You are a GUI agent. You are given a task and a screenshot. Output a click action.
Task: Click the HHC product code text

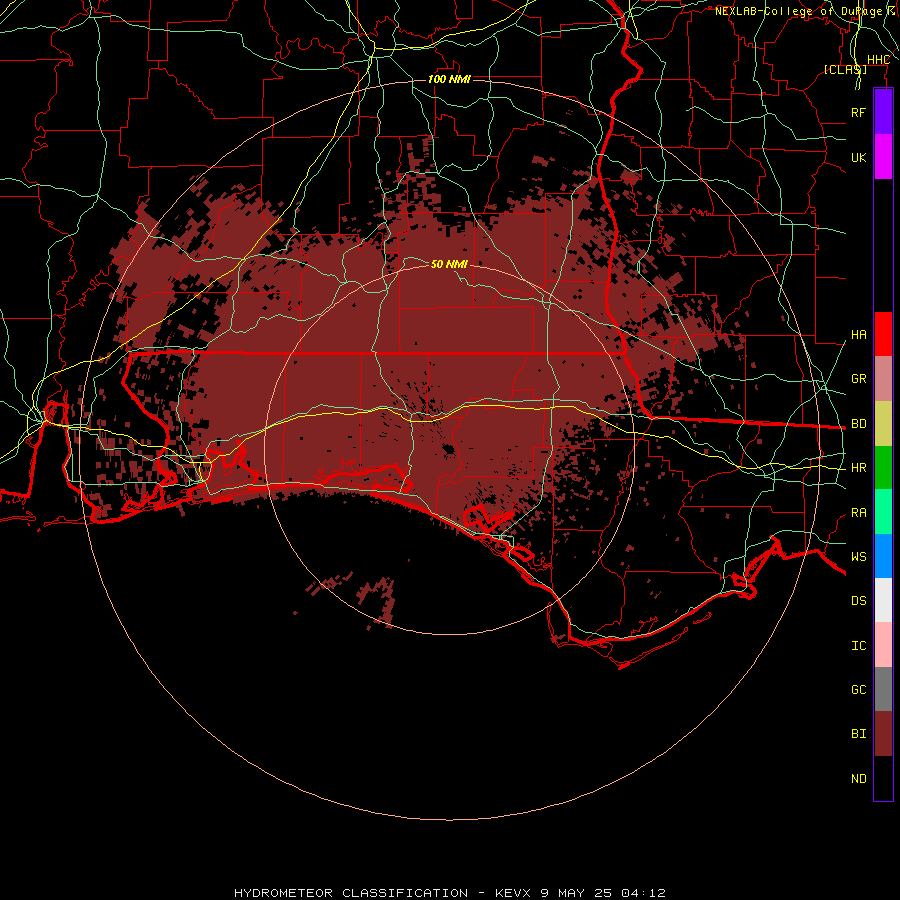[878, 60]
